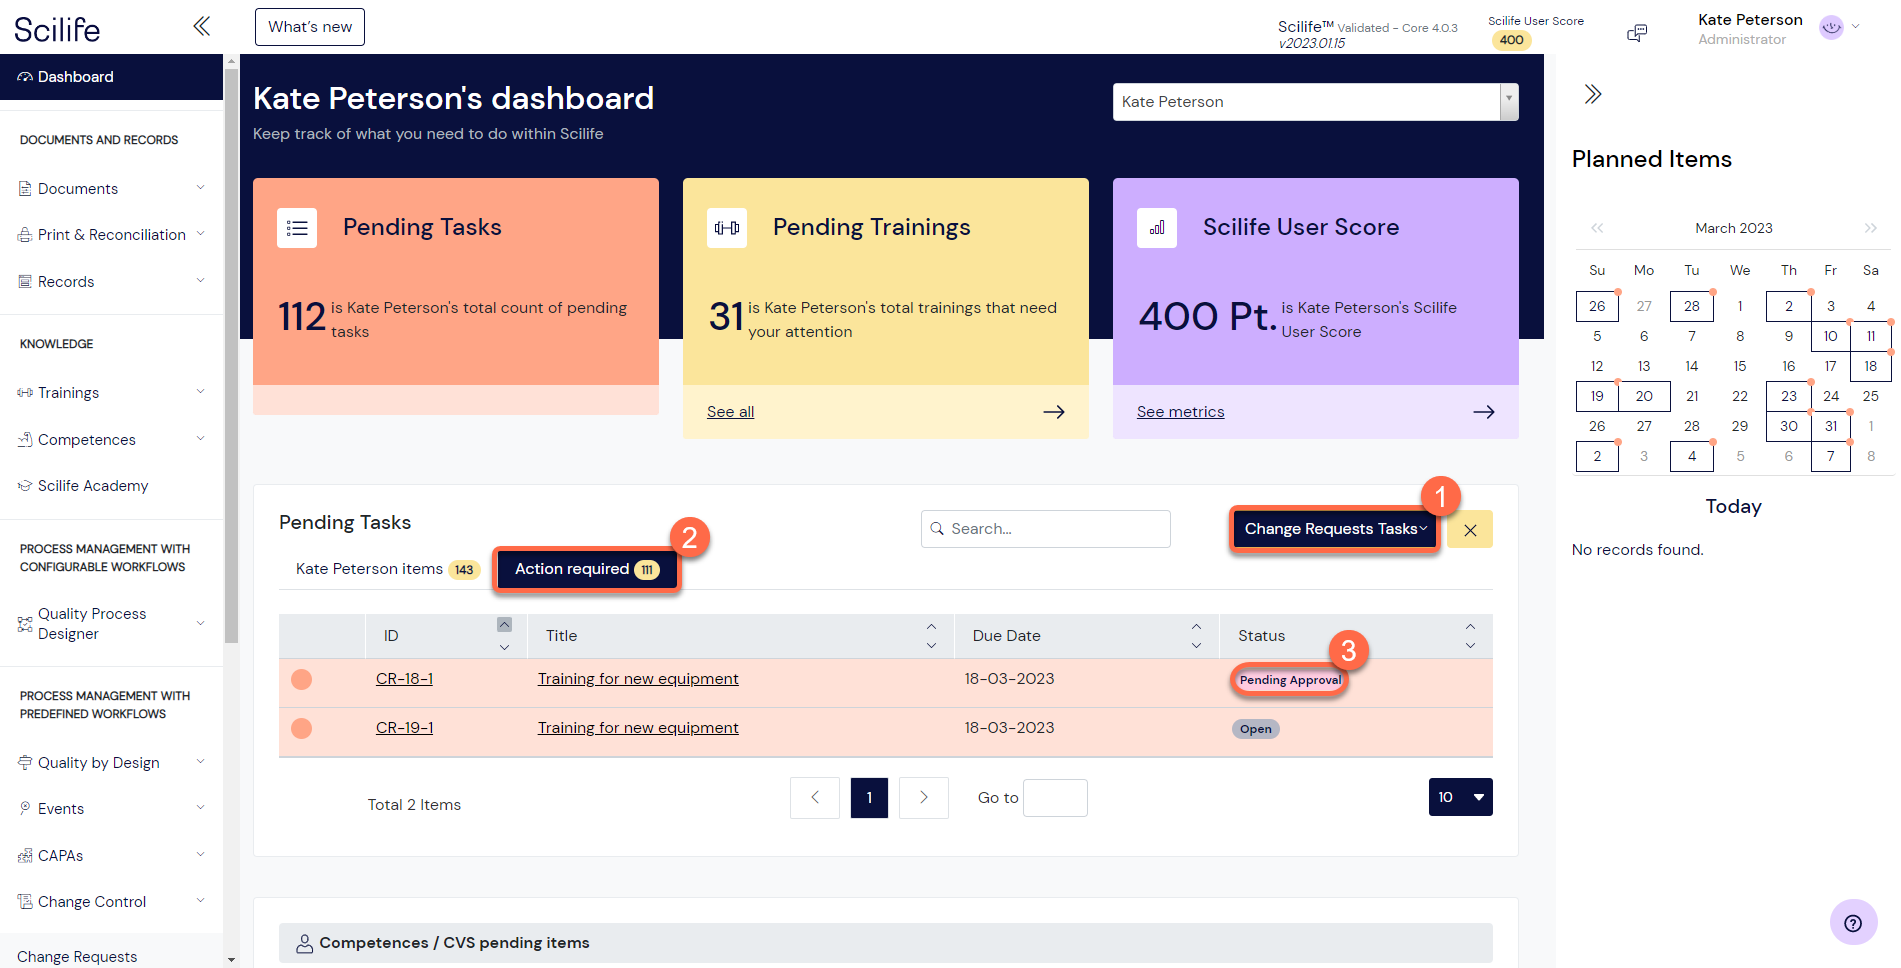The width and height of the screenshot is (1901, 968).
Task: Click the Events location pin icon
Action: (x=25, y=808)
